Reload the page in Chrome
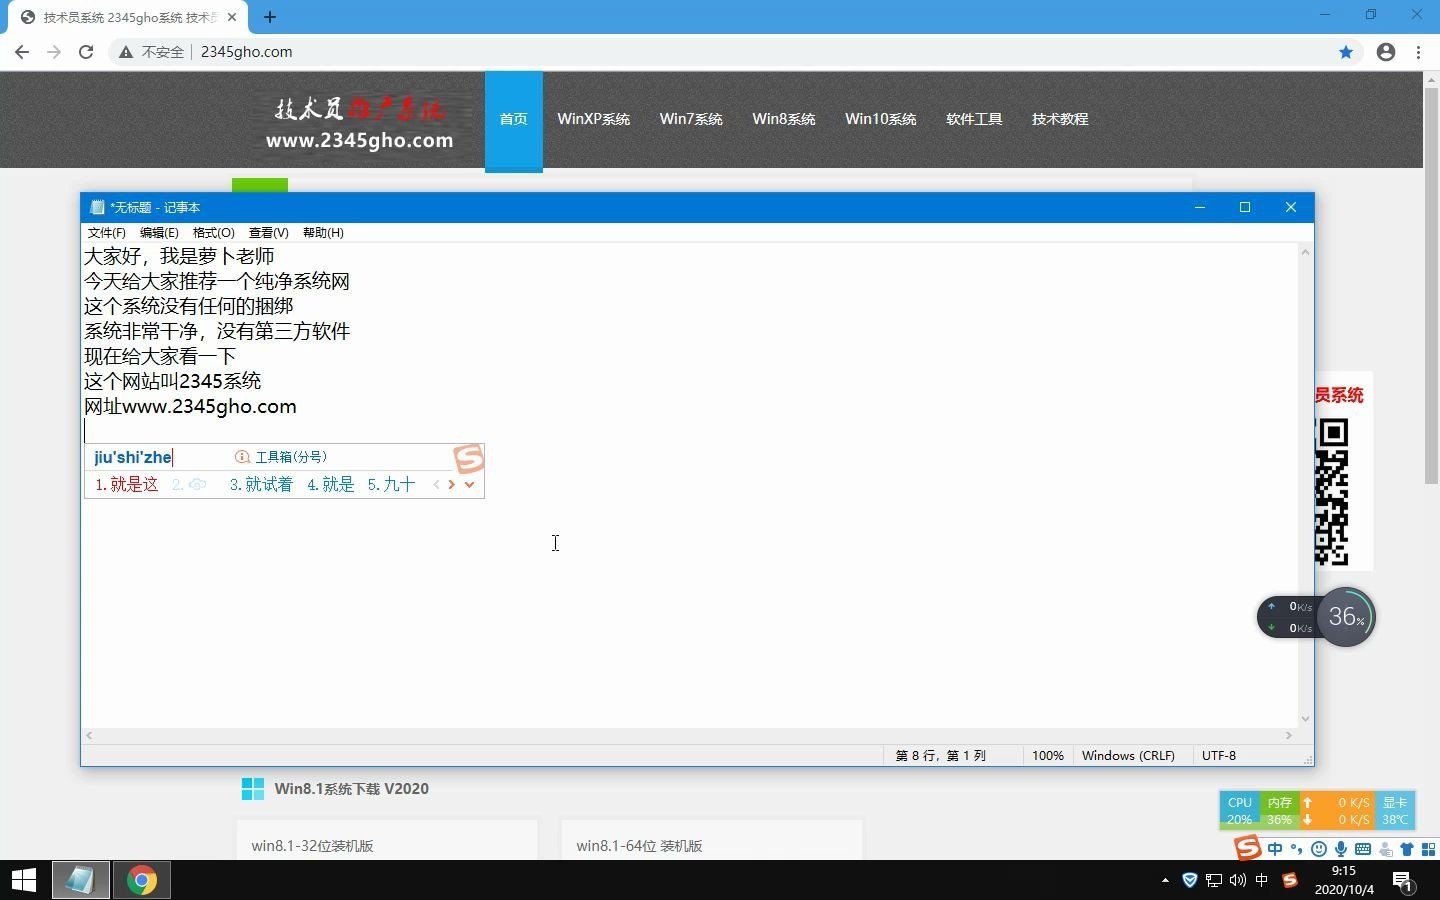 point(86,52)
